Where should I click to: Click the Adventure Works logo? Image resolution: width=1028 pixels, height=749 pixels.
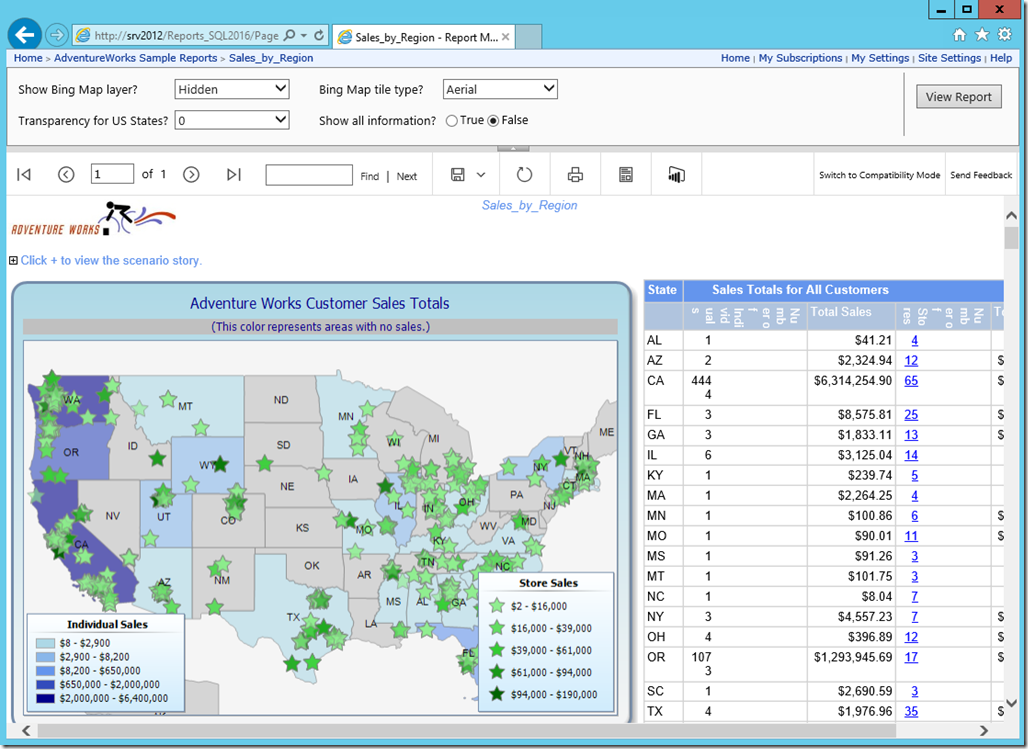pyautogui.click(x=93, y=219)
